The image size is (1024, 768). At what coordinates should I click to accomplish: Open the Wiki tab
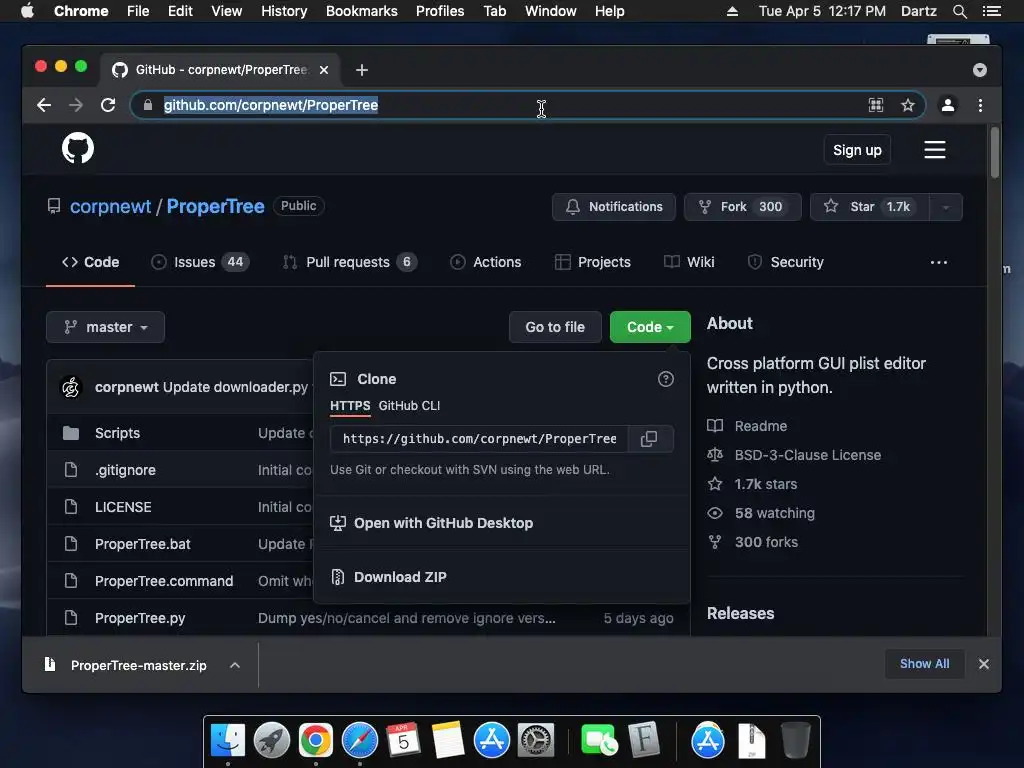click(x=689, y=263)
